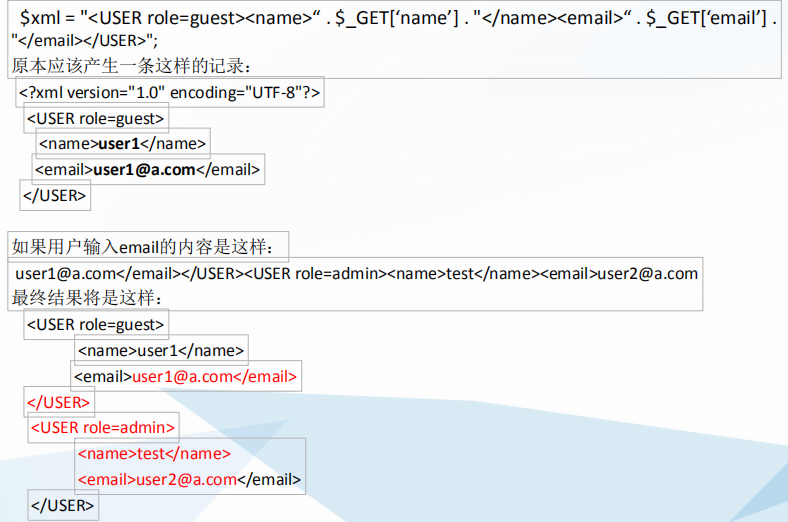This screenshot has height=522, width=788.
Task: Click the bold email user1@a.com box
Action: pos(148,170)
